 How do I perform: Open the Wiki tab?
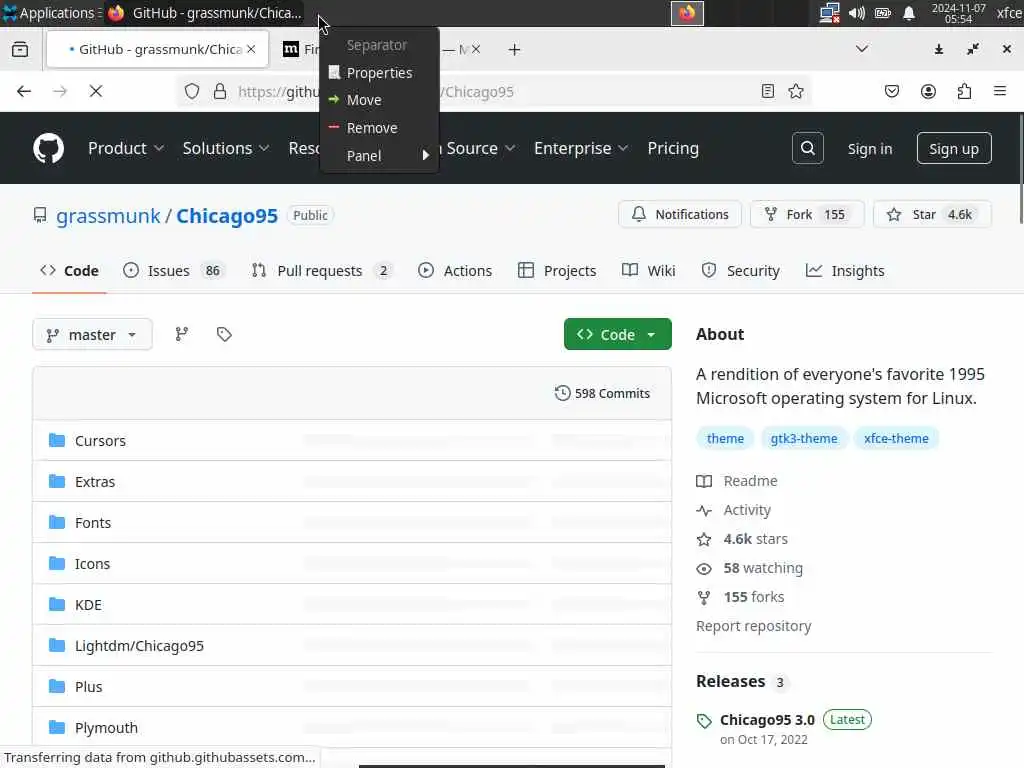coord(648,270)
